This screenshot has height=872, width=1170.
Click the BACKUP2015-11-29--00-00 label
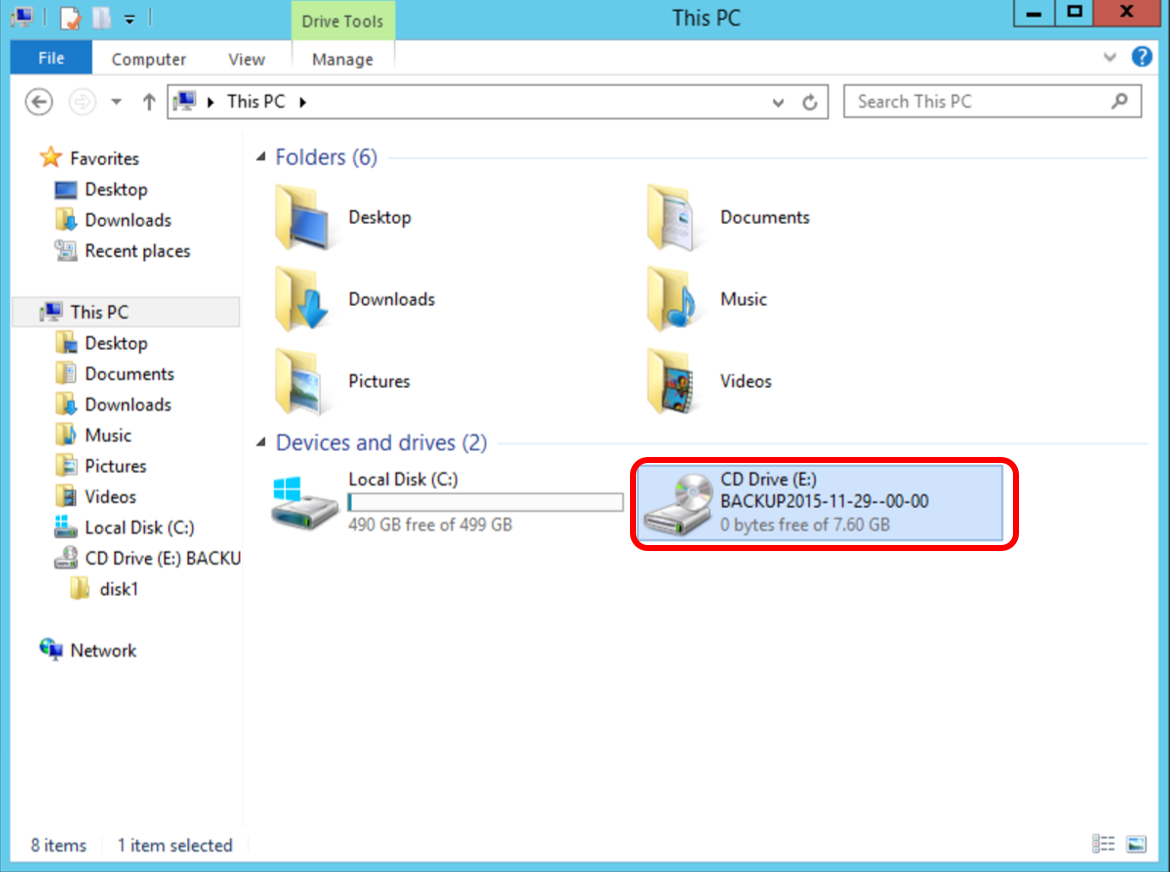tap(825, 501)
